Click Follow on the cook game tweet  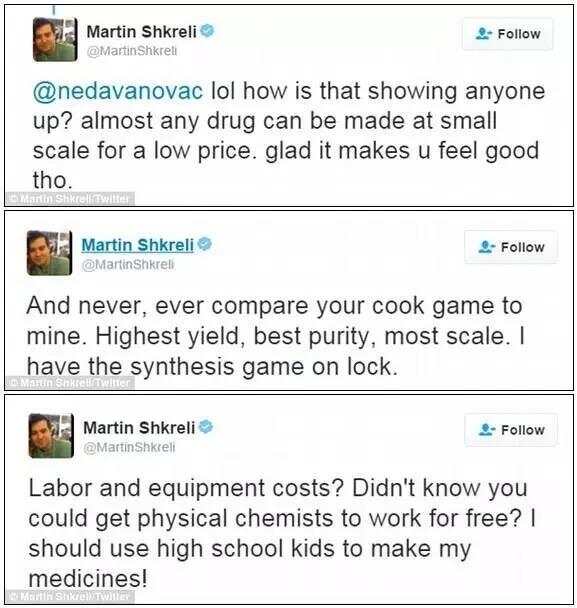click(x=511, y=247)
